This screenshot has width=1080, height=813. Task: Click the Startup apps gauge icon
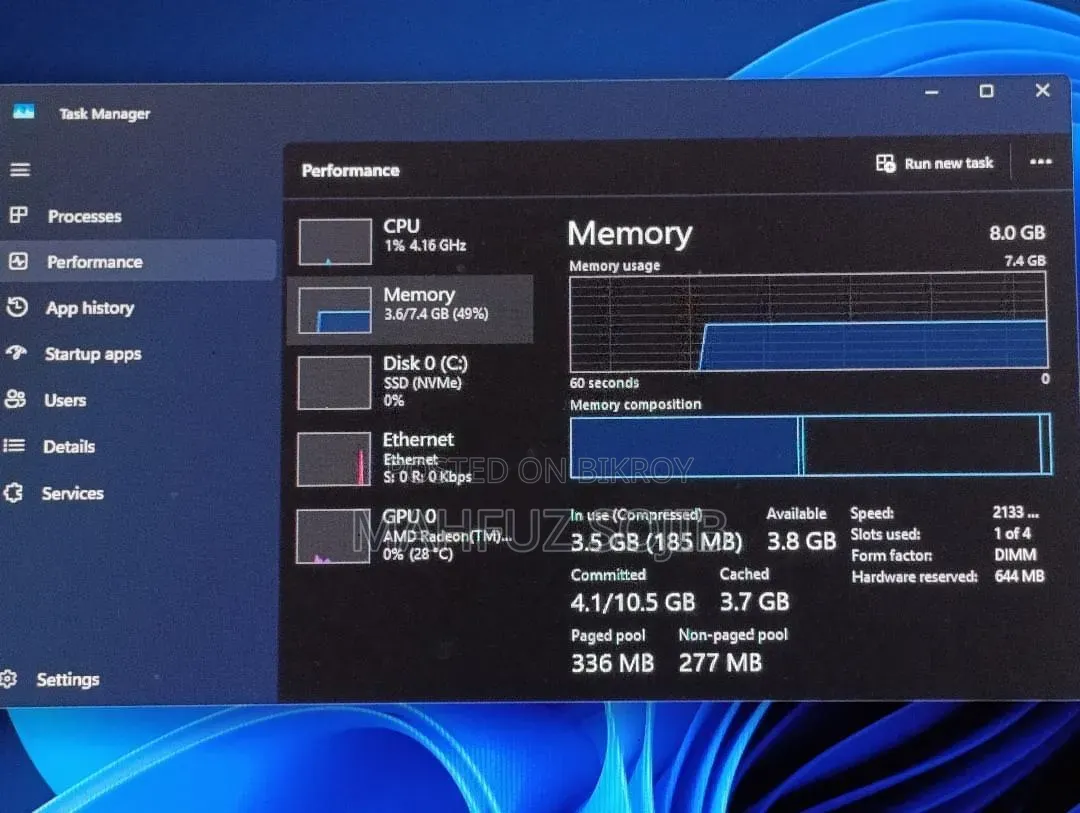point(16,353)
